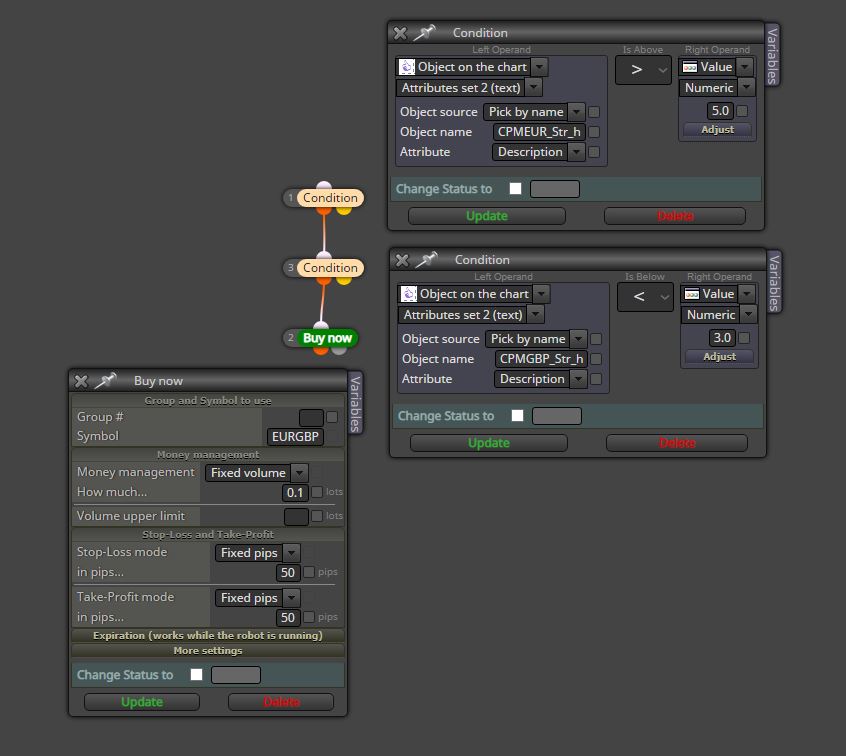Pin the Buy now panel
The image size is (846, 756).
[x=106, y=380]
